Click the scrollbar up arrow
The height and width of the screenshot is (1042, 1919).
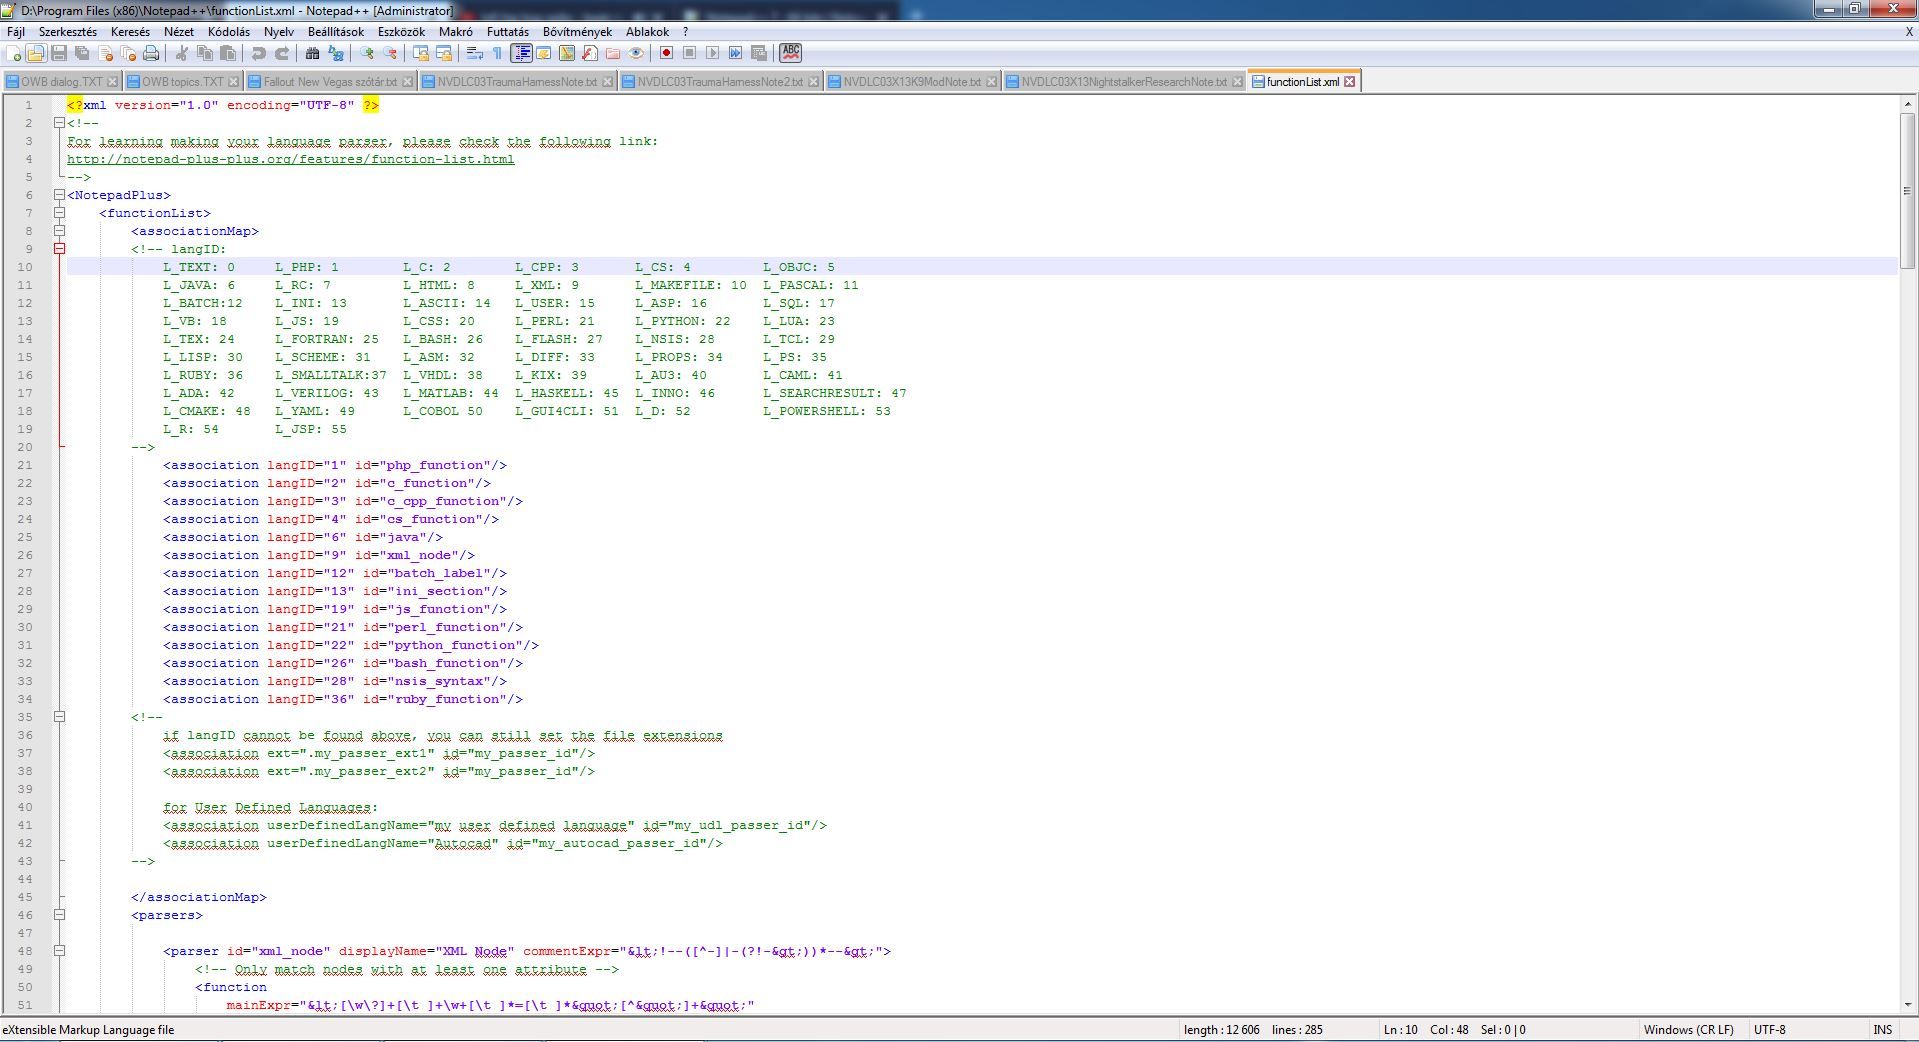(1908, 104)
